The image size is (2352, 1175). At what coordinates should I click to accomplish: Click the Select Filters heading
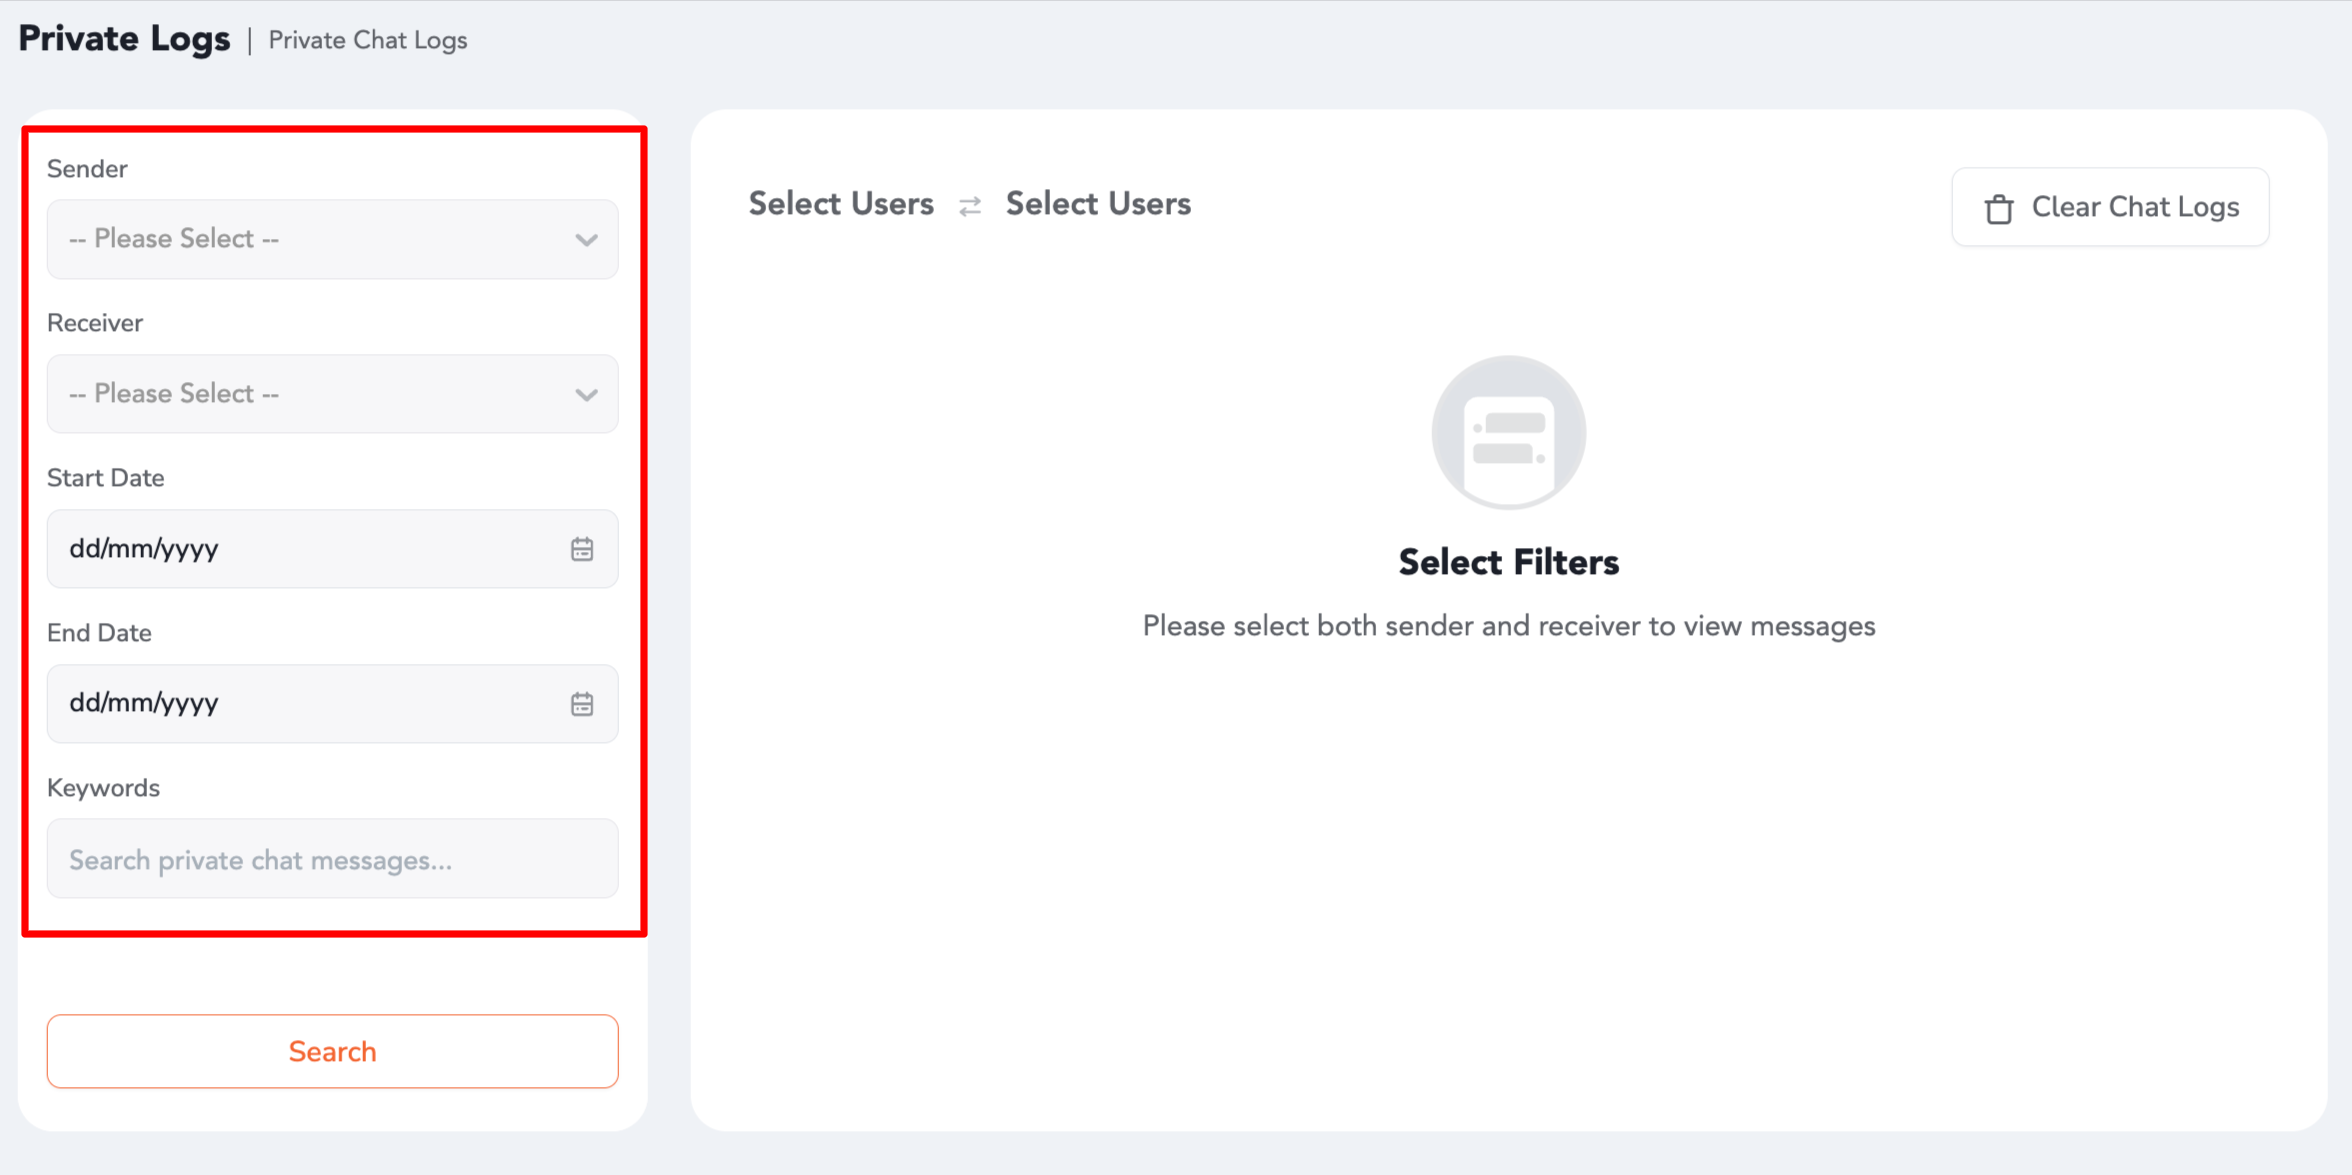pyautogui.click(x=1508, y=562)
